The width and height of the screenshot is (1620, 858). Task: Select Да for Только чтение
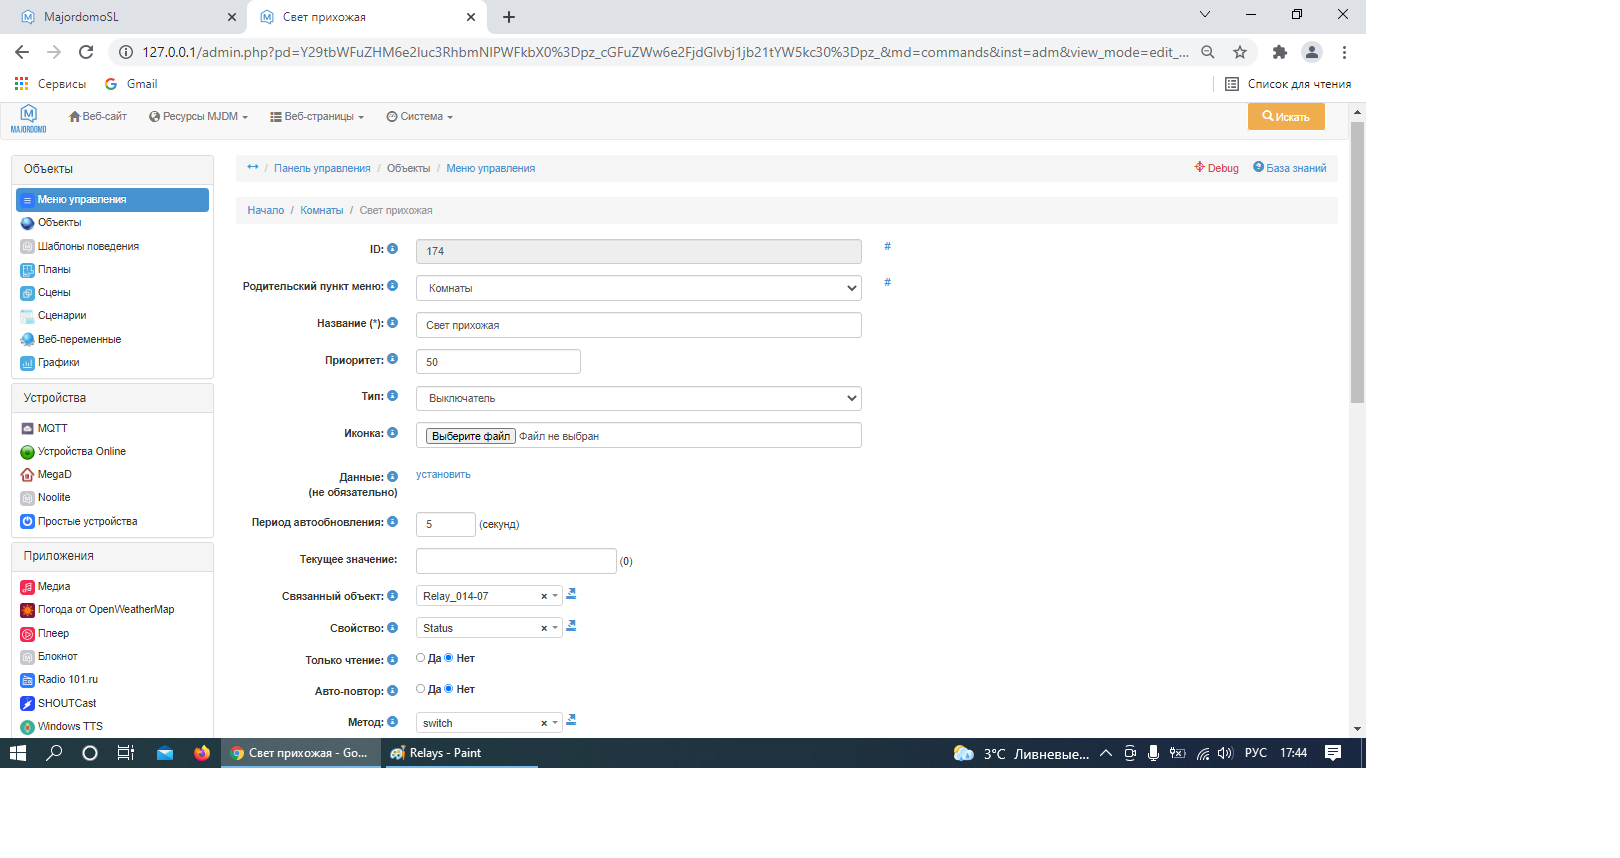click(421, 658)
